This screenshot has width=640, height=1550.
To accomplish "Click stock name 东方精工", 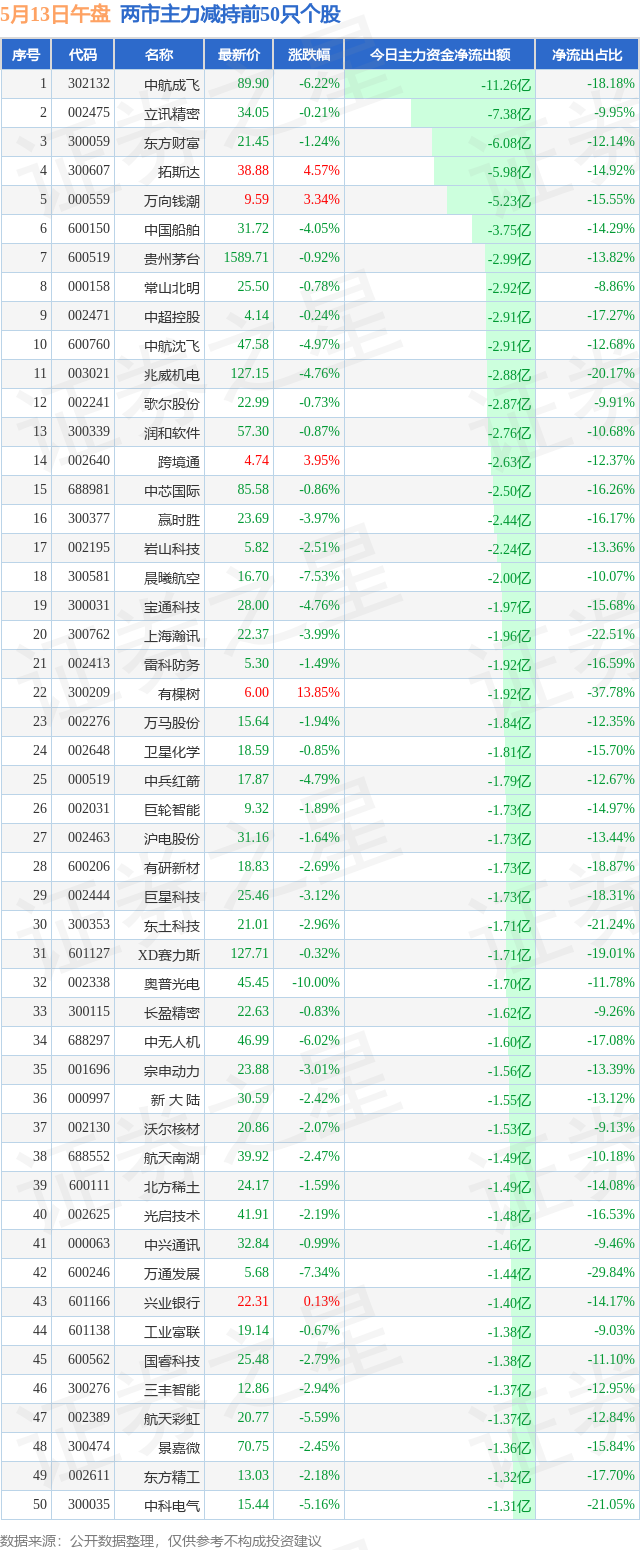I will (172, 1476).
